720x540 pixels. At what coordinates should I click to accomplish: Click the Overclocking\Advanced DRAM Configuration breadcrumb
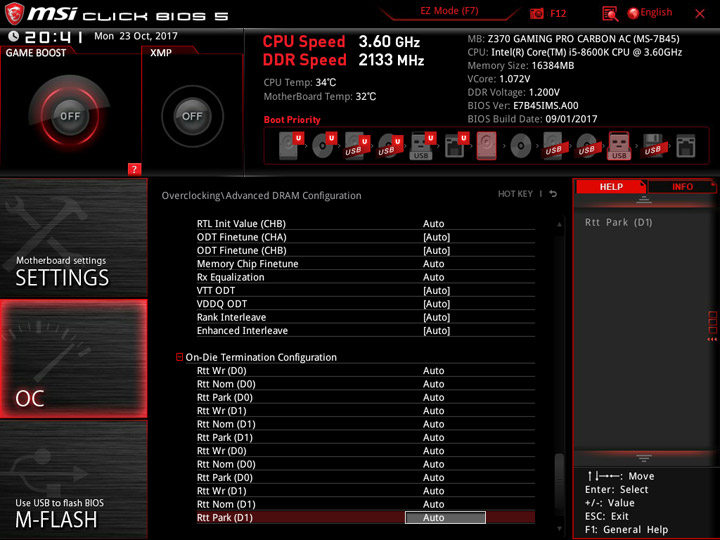(261, 196)
